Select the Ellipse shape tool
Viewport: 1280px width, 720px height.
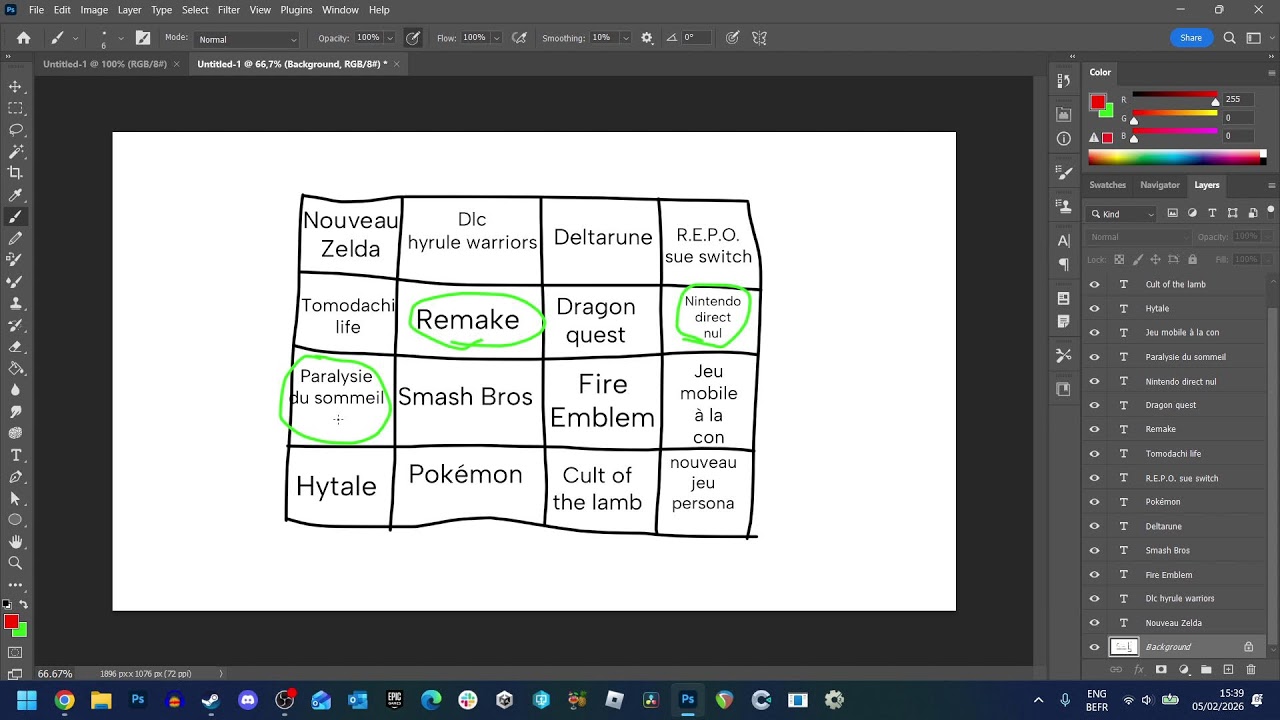15,520
